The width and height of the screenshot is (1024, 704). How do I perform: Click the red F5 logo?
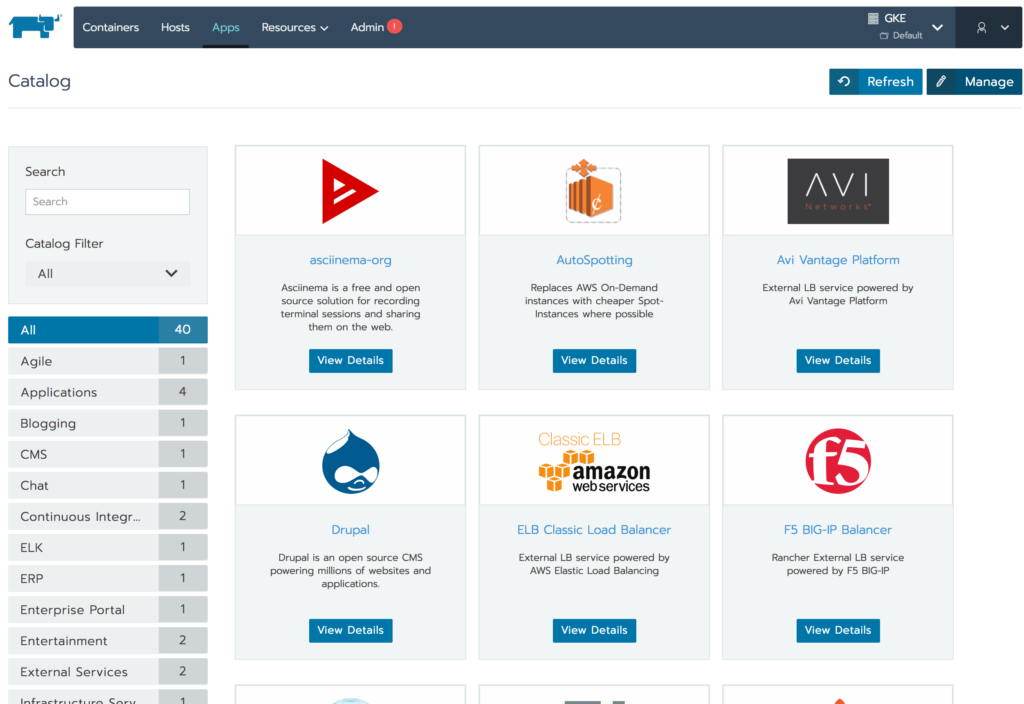tap(838, 461)
